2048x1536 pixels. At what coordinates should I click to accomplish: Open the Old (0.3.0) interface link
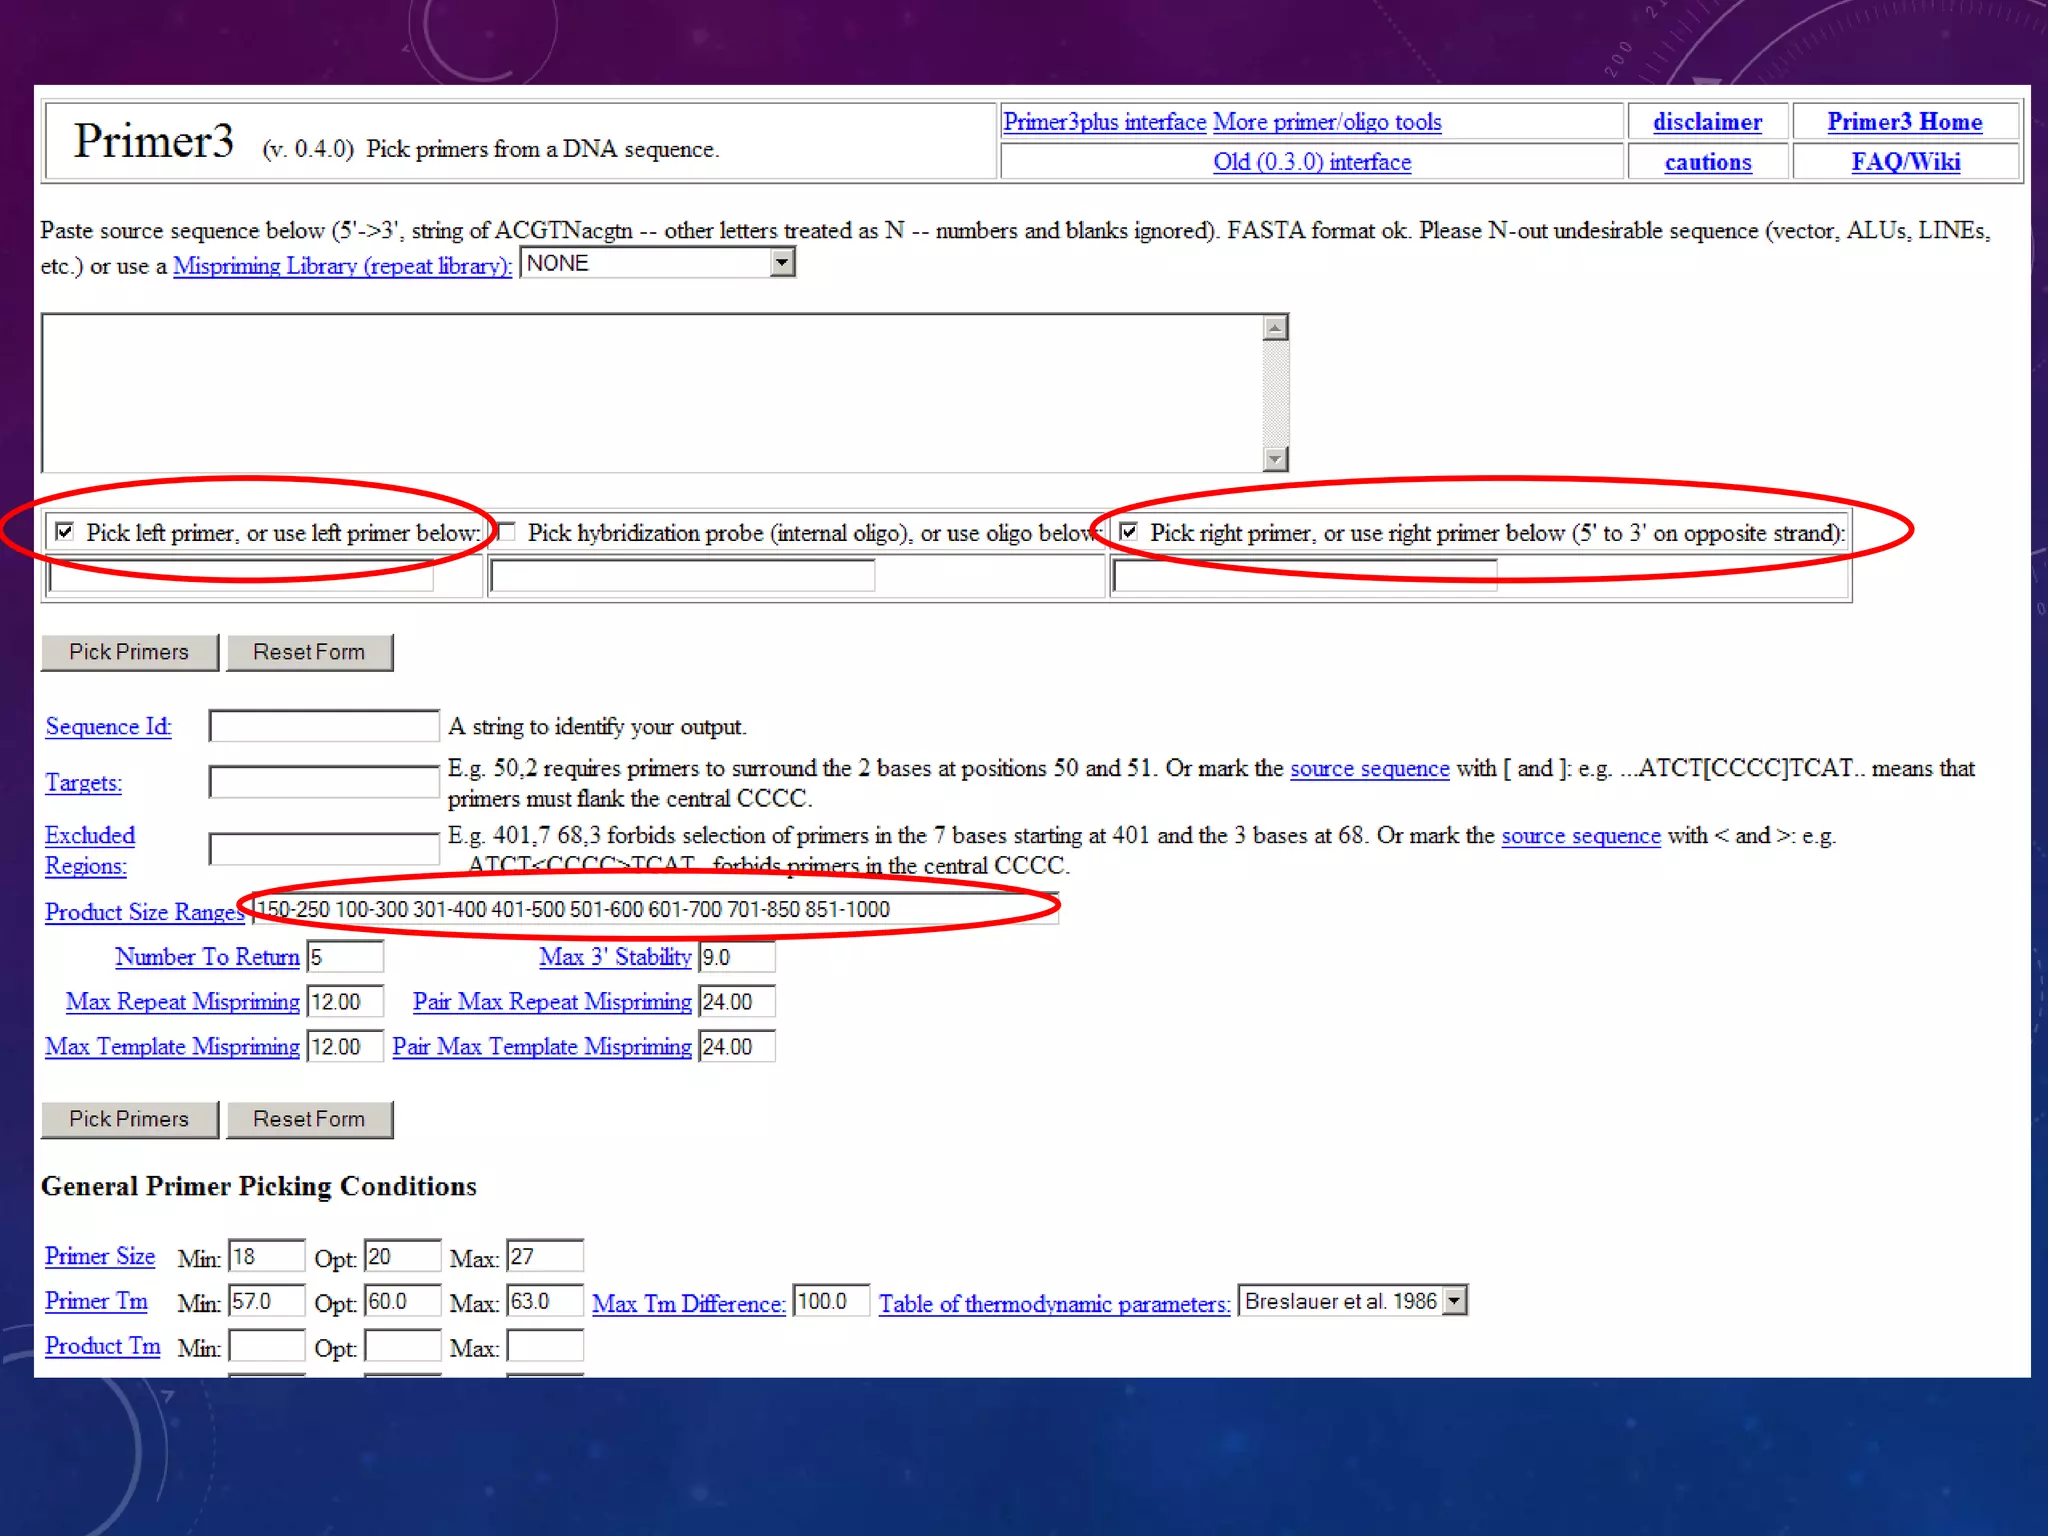pos(1312,162)
